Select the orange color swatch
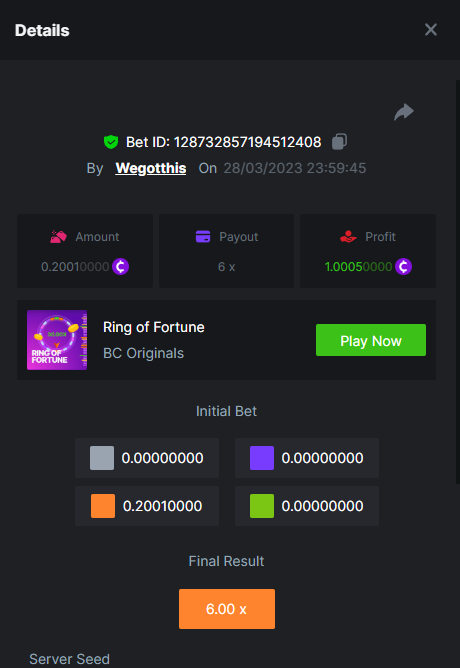 tap(103, 506)
